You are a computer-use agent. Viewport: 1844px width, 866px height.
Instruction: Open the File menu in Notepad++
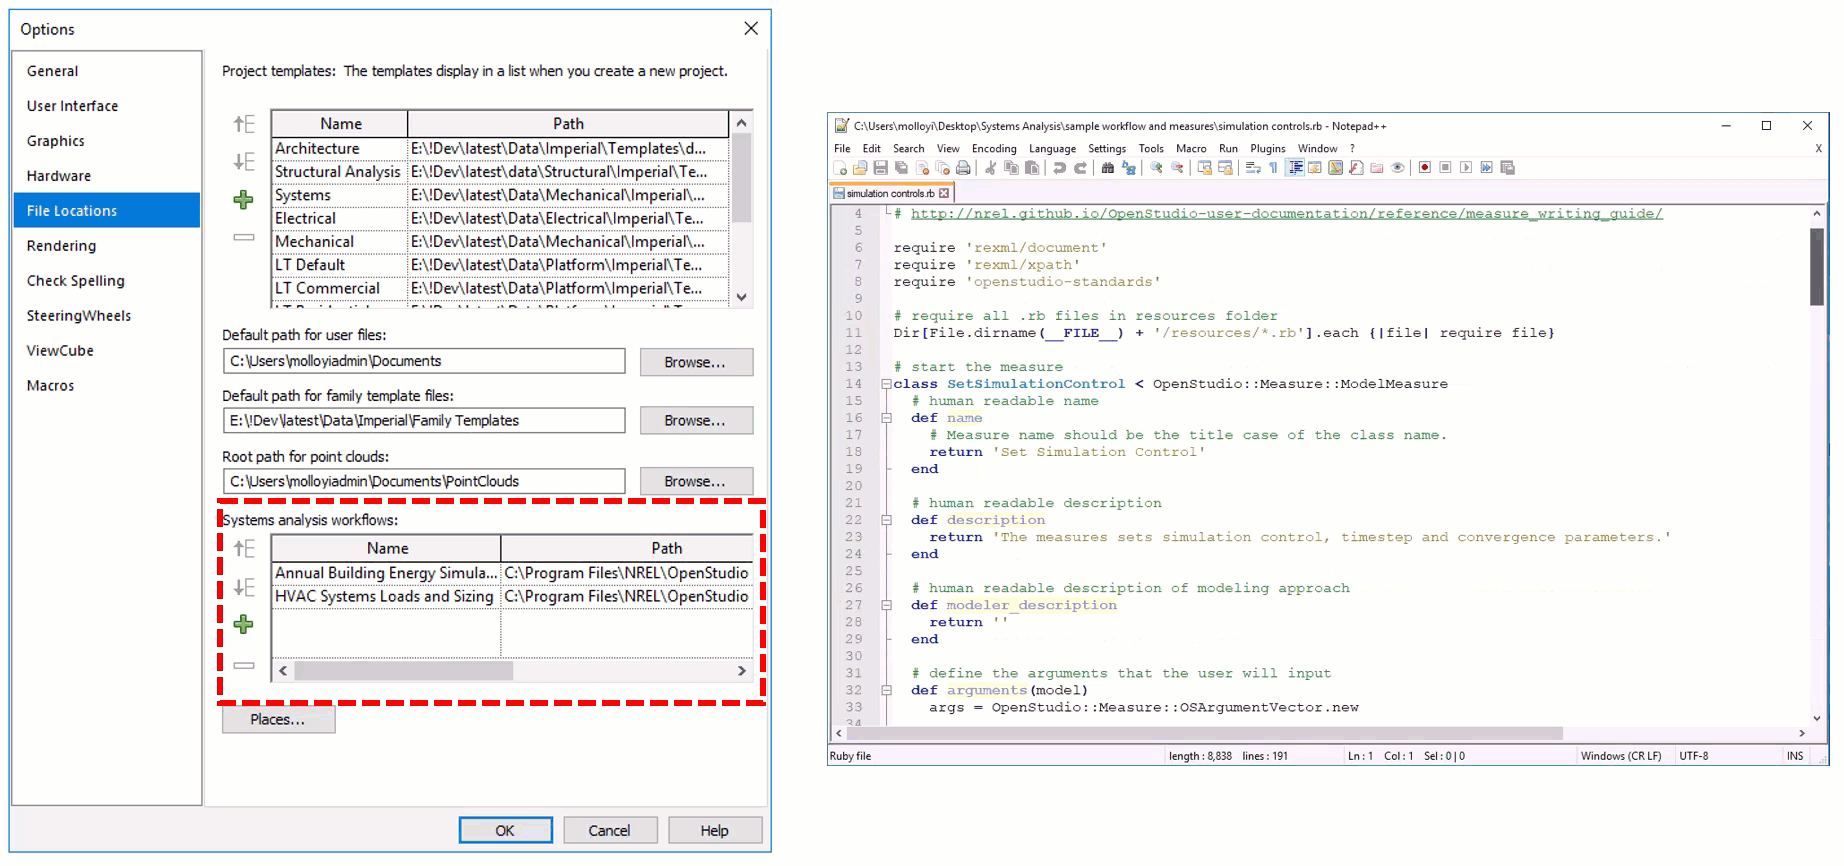[x=842, y=149]
